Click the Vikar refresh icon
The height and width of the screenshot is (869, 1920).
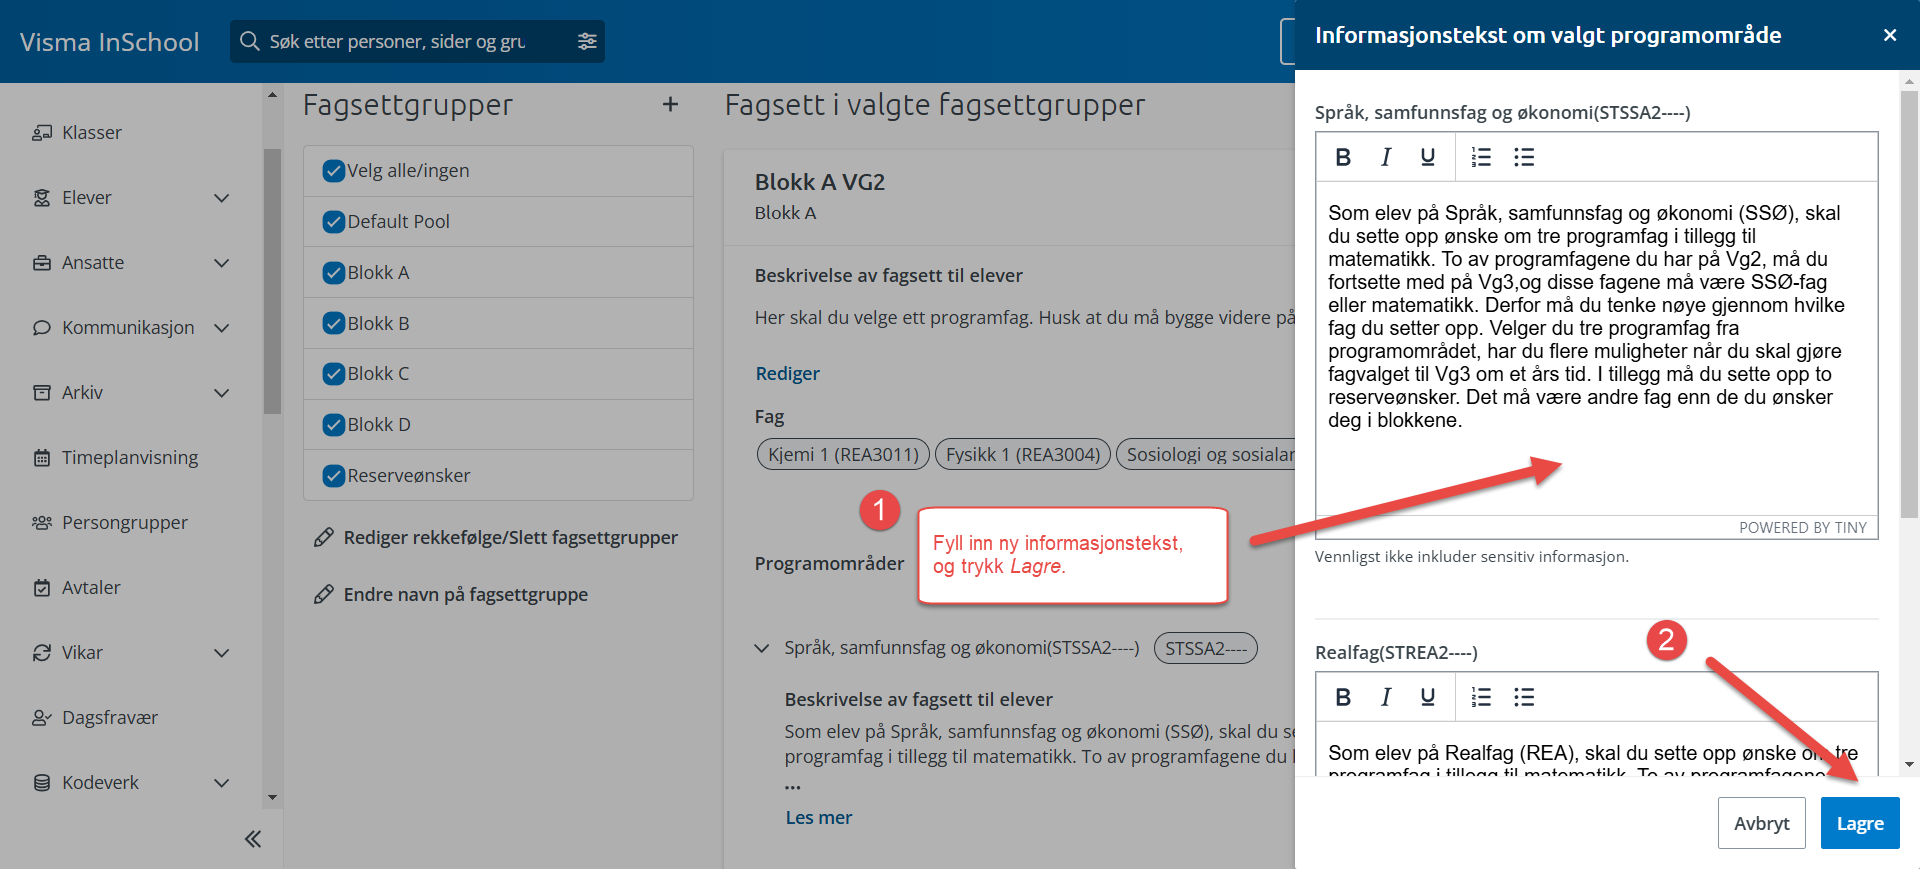[x=42, y=652]
